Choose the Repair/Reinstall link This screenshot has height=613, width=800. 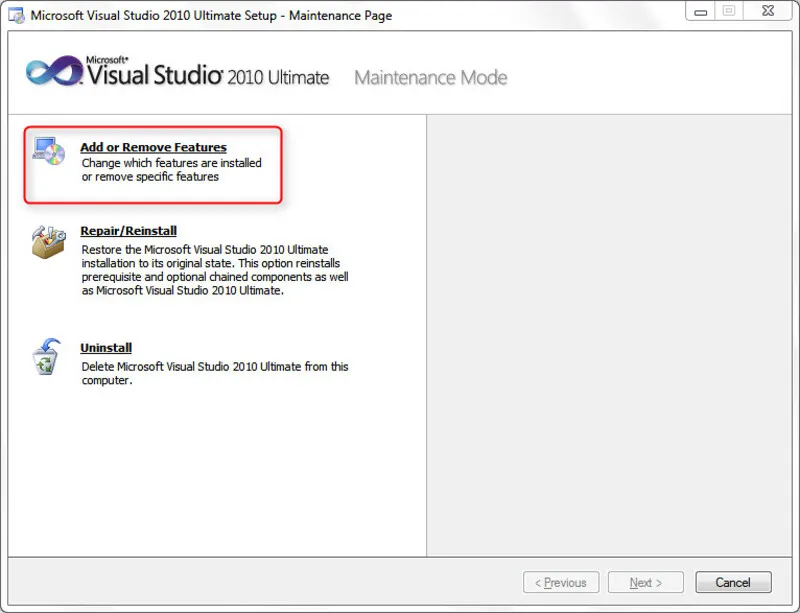point(129,231)
